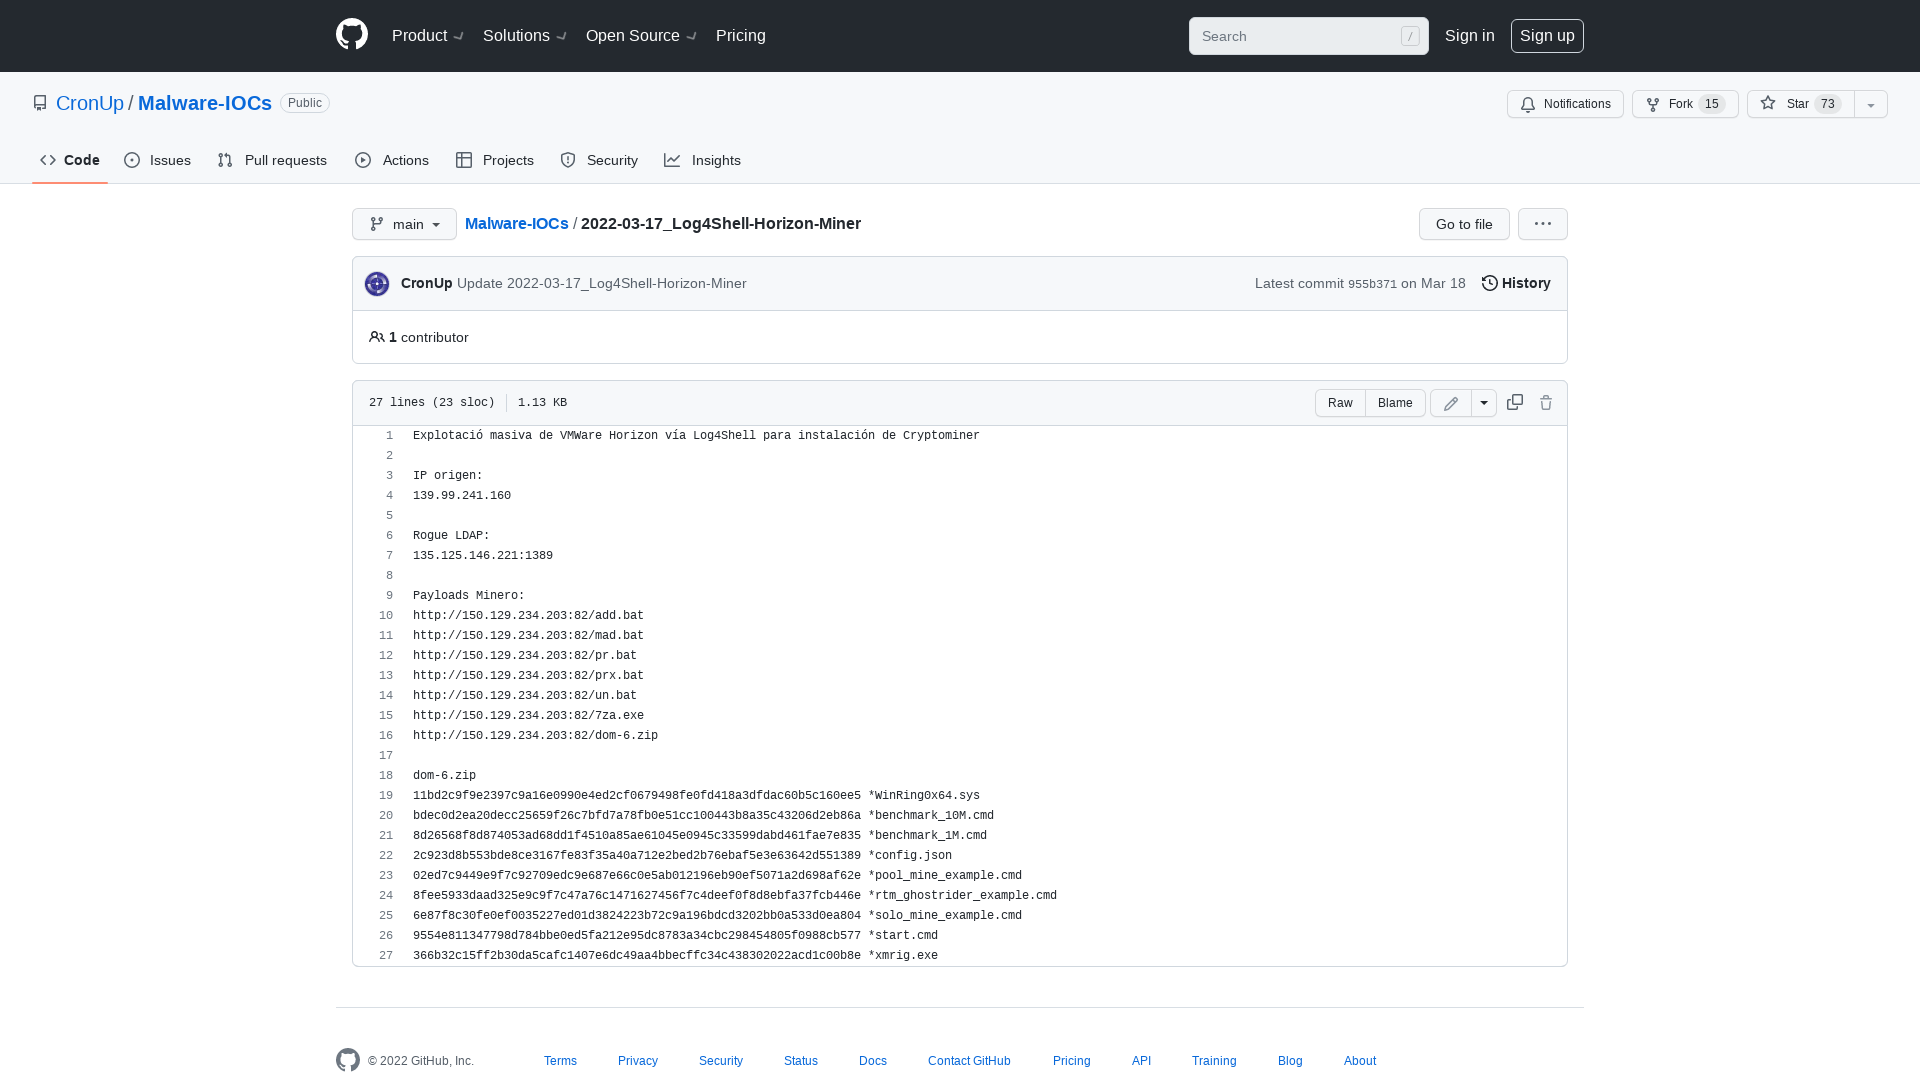
Task: Open the Pull requests tab
Action: (272, 160)
